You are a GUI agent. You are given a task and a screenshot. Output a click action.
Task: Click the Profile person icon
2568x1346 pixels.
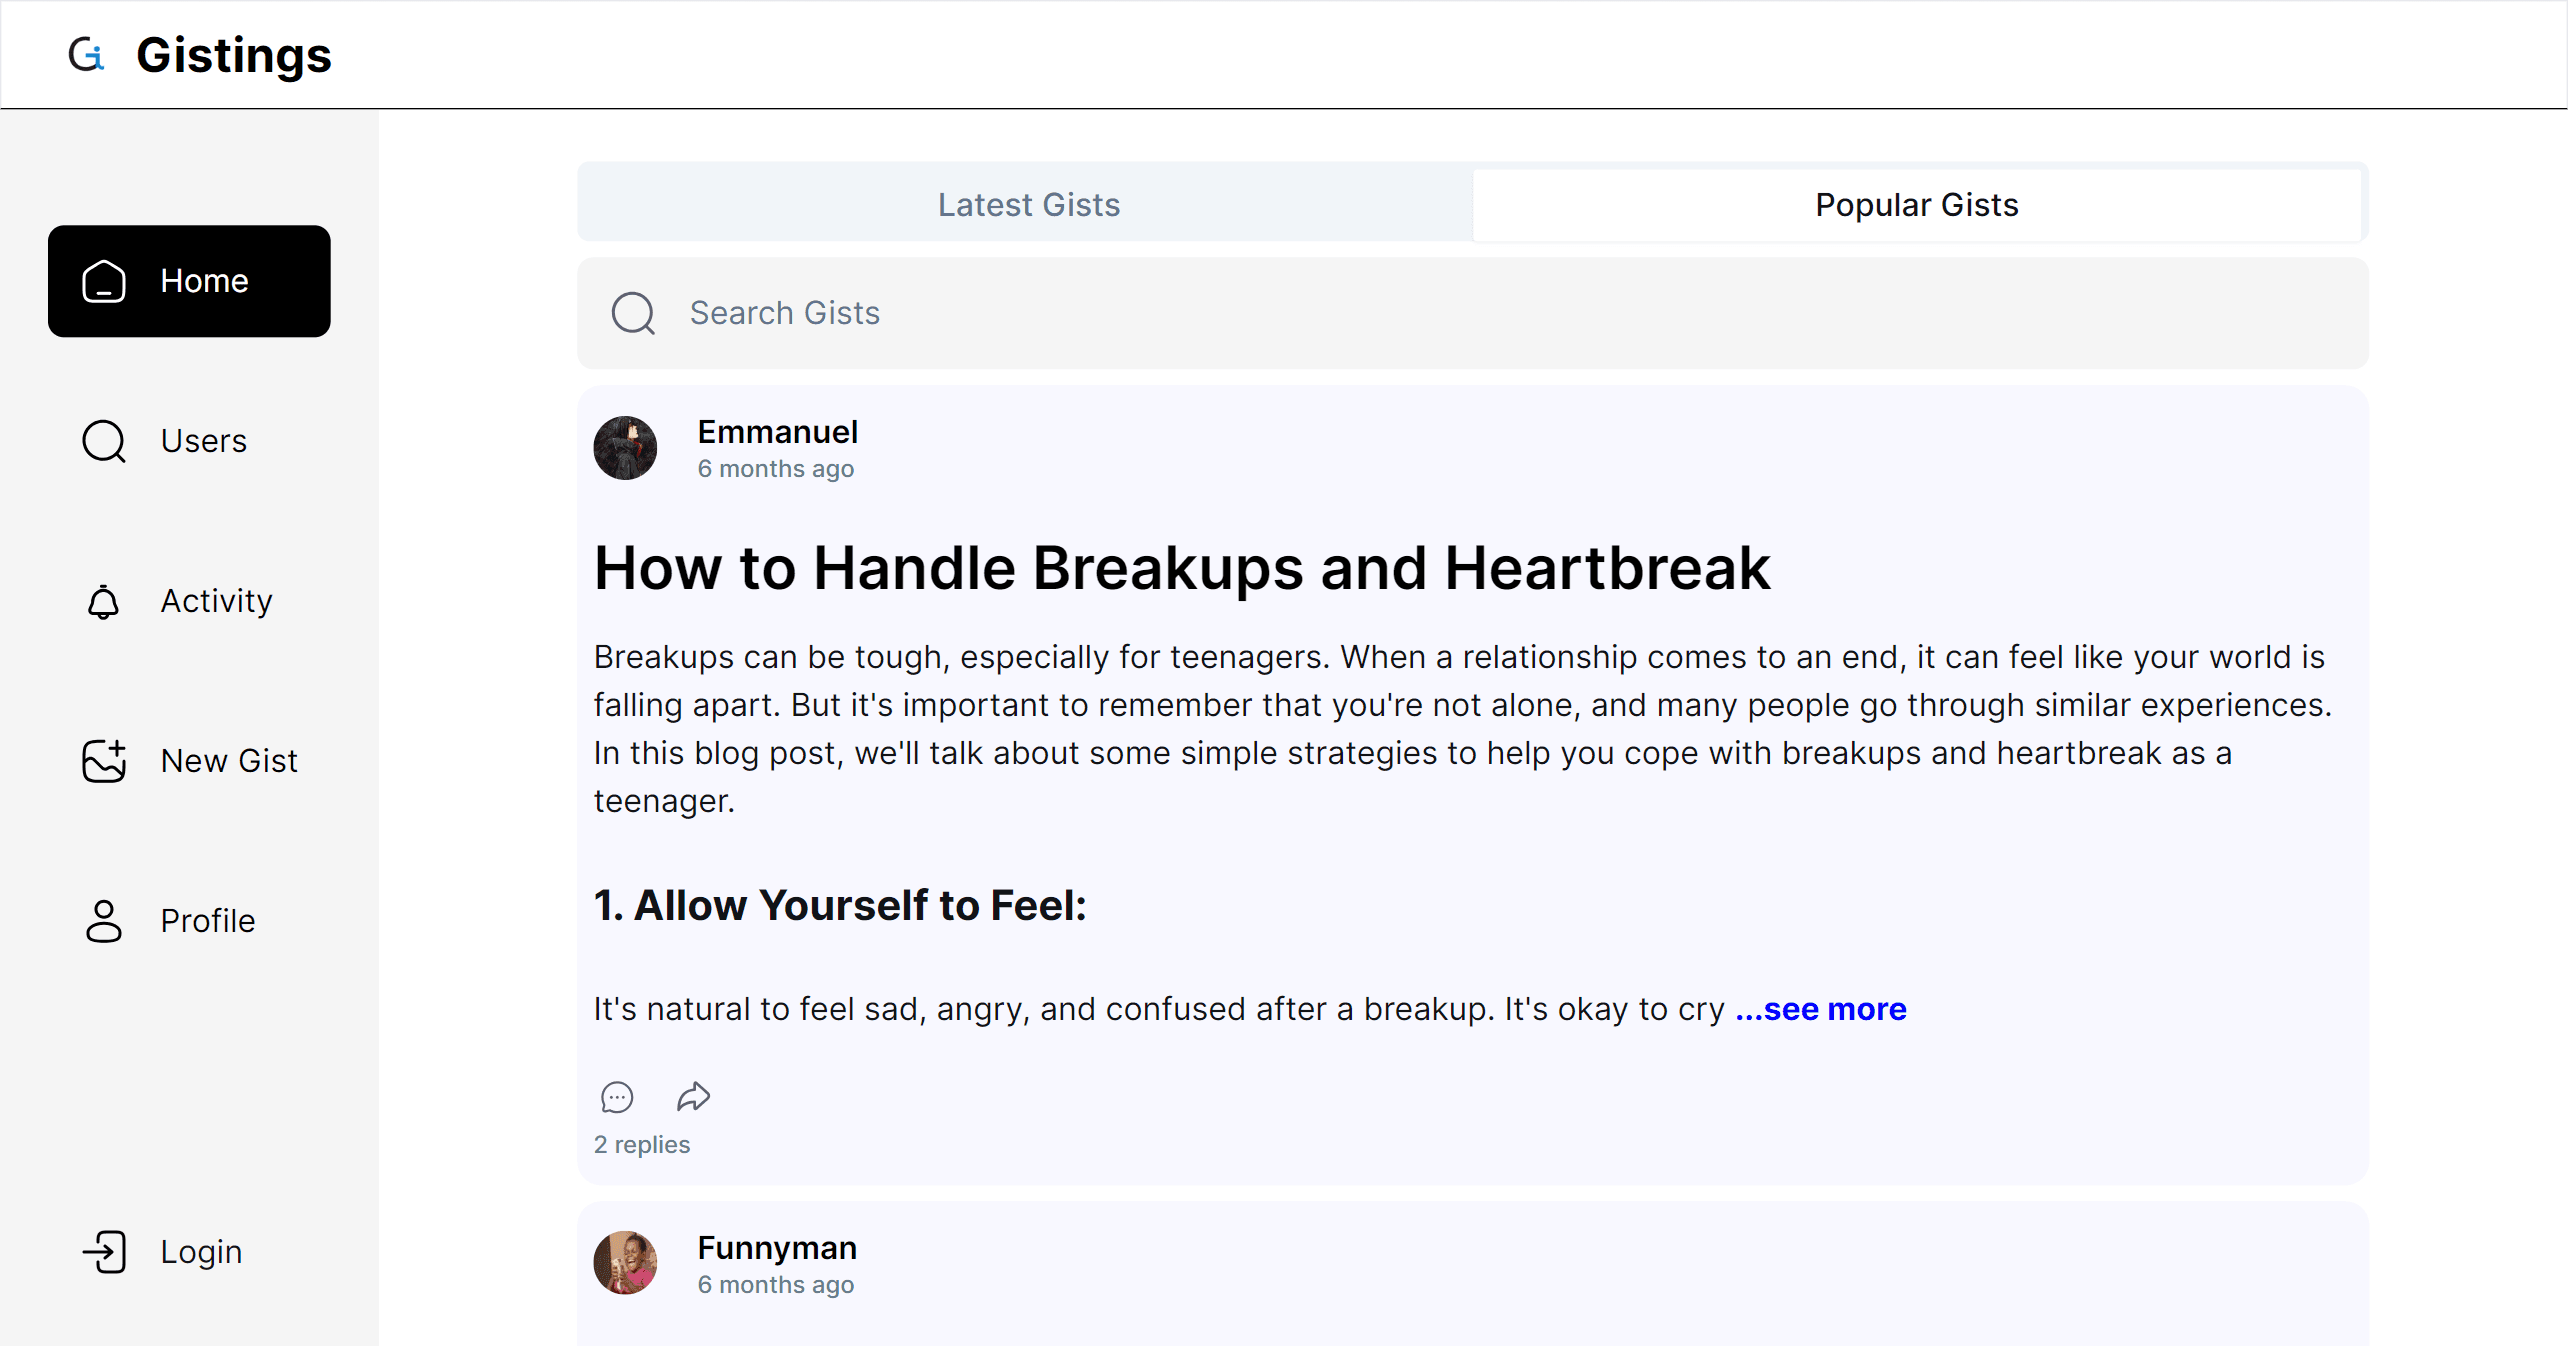click(104, 921)
